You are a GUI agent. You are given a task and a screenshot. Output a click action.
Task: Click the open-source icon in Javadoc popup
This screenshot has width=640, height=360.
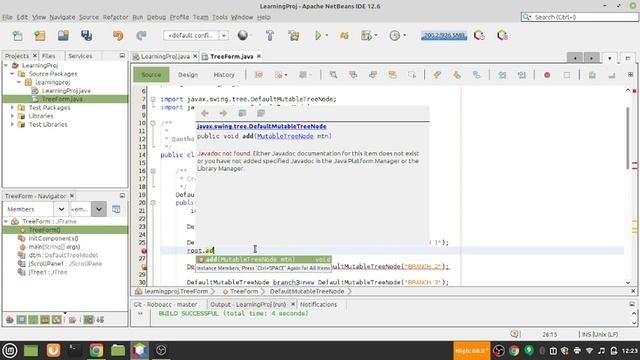point(261,113)
